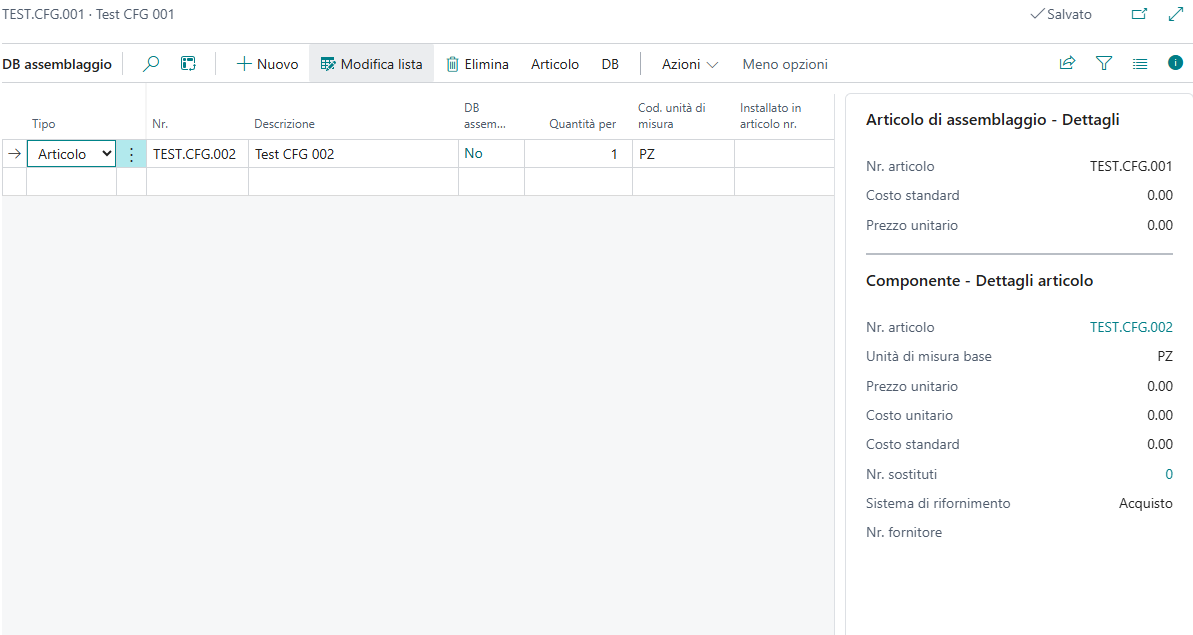
Task: Open row options three-dots menu
Action: click(x=131, y=155)
